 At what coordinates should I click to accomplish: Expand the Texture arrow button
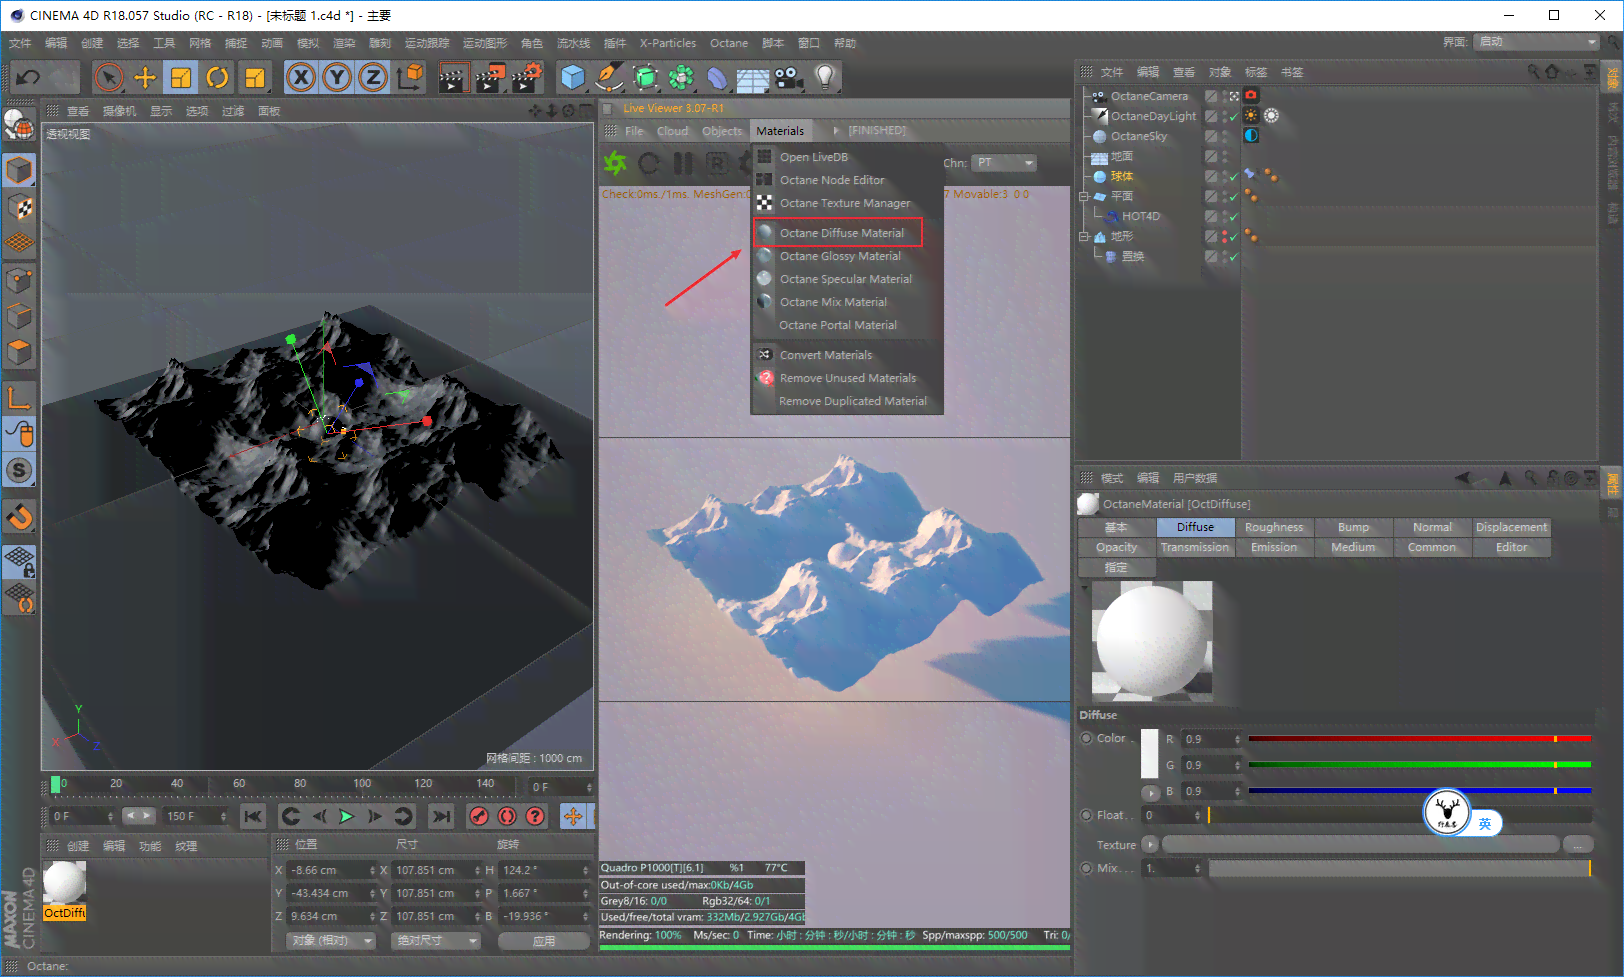[1151, 844]
